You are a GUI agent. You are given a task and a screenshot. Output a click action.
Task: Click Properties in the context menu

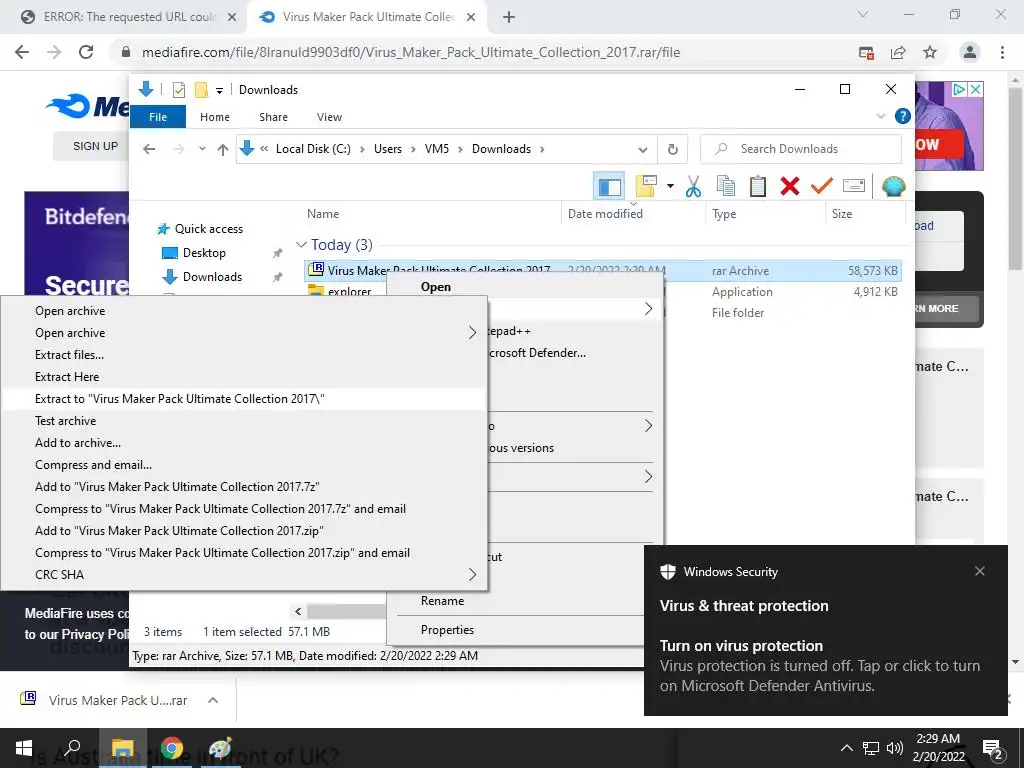(x=447, y=630)
